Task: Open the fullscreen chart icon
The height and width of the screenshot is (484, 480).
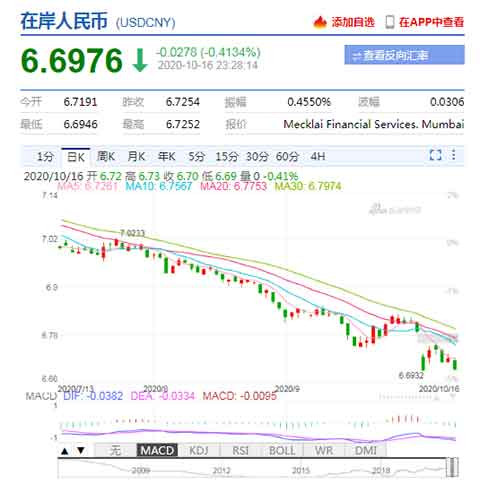Action: click(435, 155)
